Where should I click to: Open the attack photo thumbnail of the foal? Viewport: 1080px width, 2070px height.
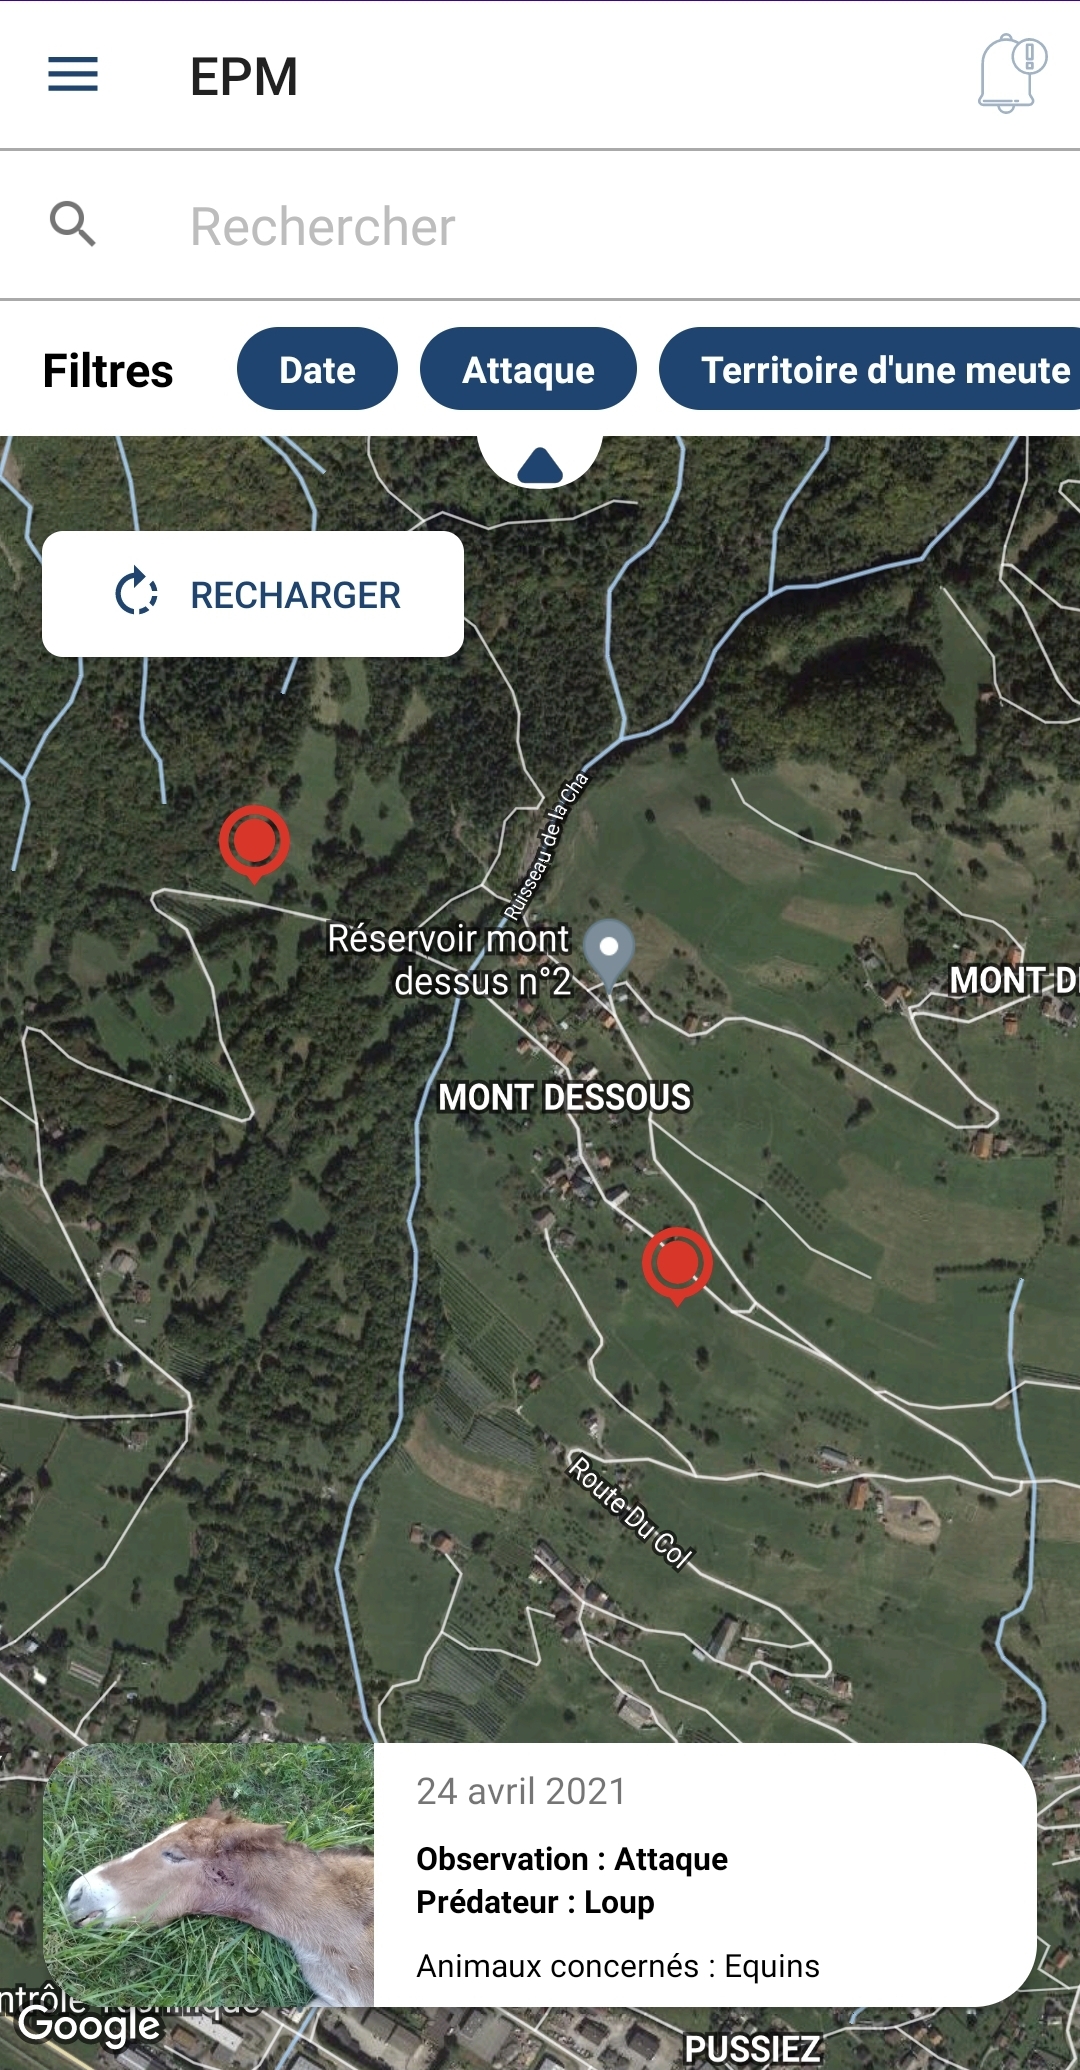click(208, 1875)
